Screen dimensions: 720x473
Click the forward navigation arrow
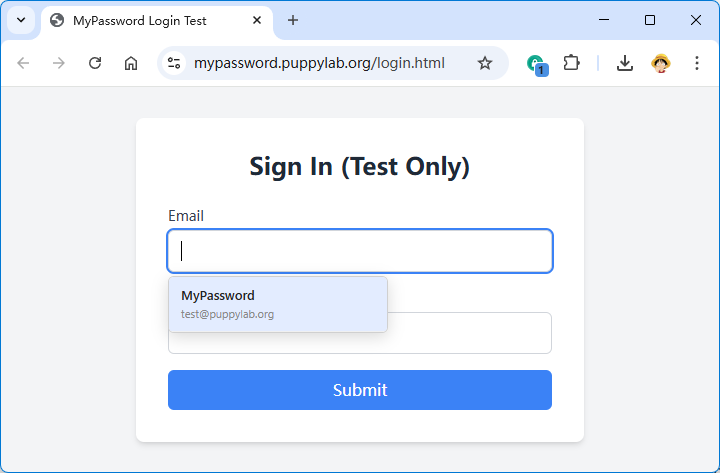tap(59, 63)
